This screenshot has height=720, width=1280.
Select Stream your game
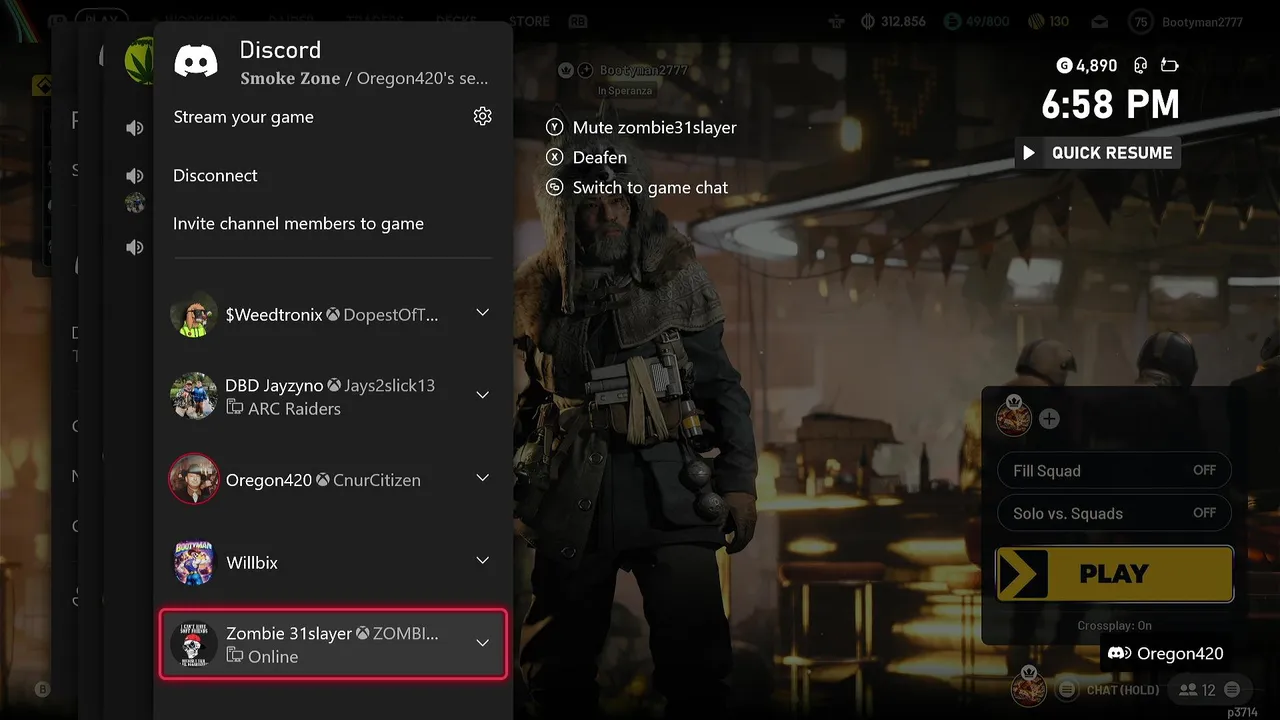click(244, 117)
